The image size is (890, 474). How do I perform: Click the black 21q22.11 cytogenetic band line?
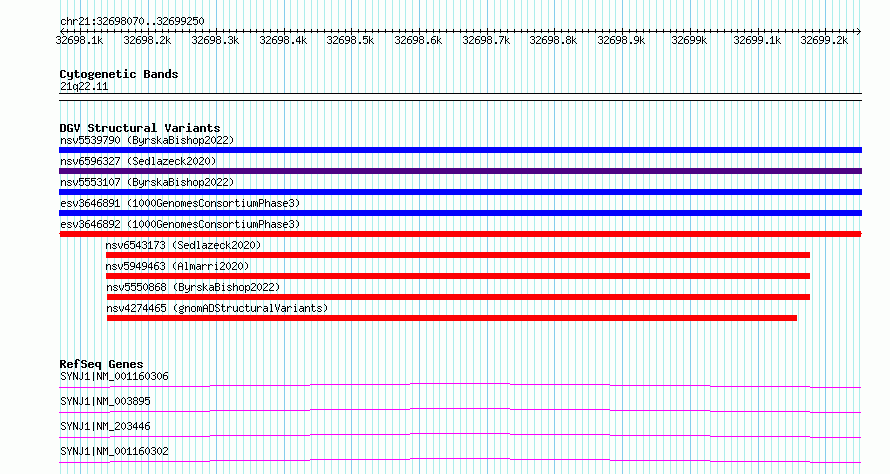pyautogui.click(x=460, y=97)
